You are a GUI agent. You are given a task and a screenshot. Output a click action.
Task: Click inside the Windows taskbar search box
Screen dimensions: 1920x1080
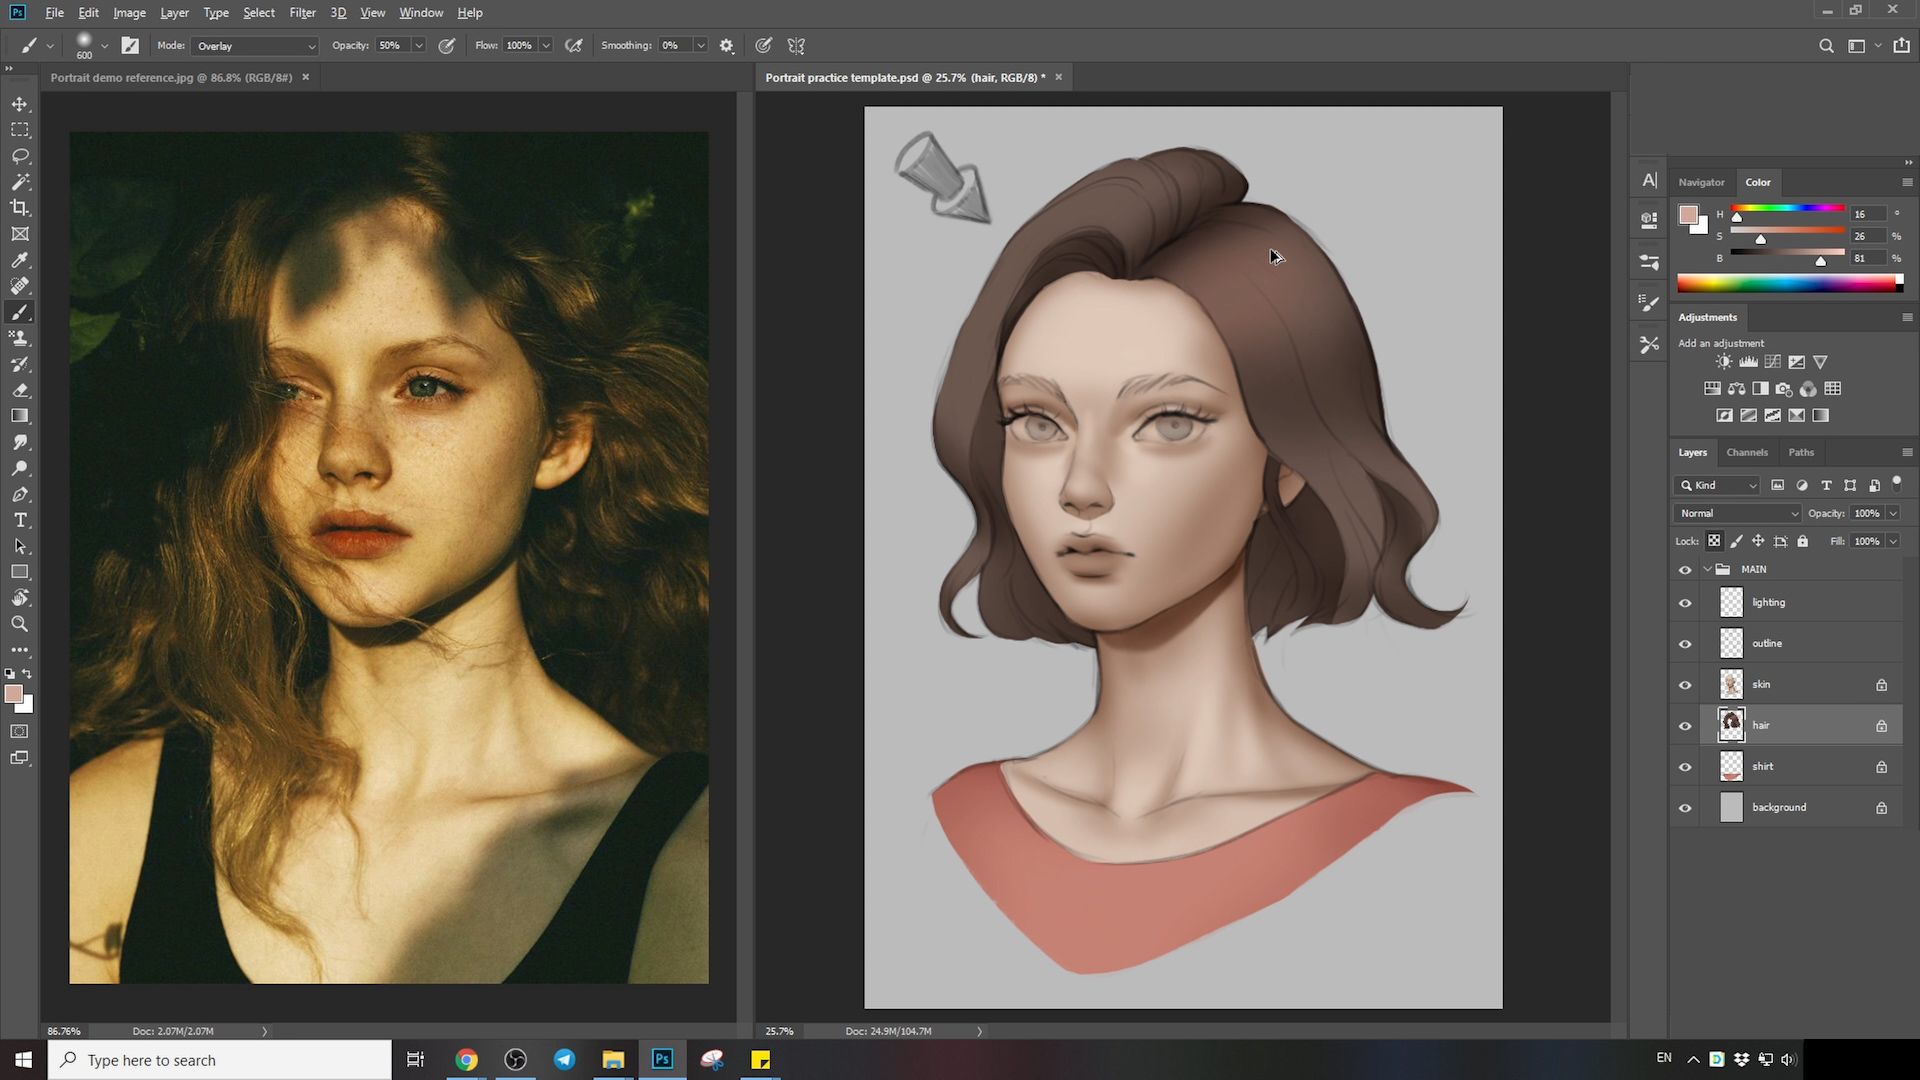click(220, 1059)
